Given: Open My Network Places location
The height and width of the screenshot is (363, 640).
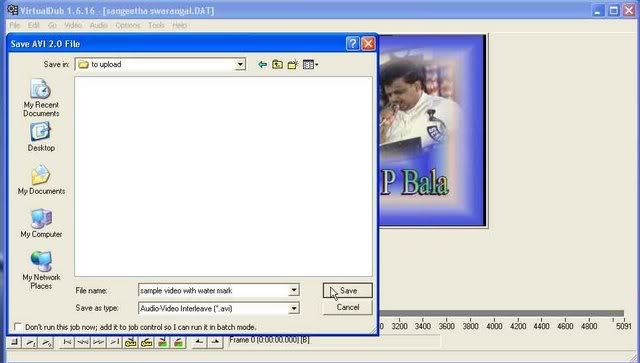Looking at the screenshot, I should pyautogui.click(x=41, y=270).
